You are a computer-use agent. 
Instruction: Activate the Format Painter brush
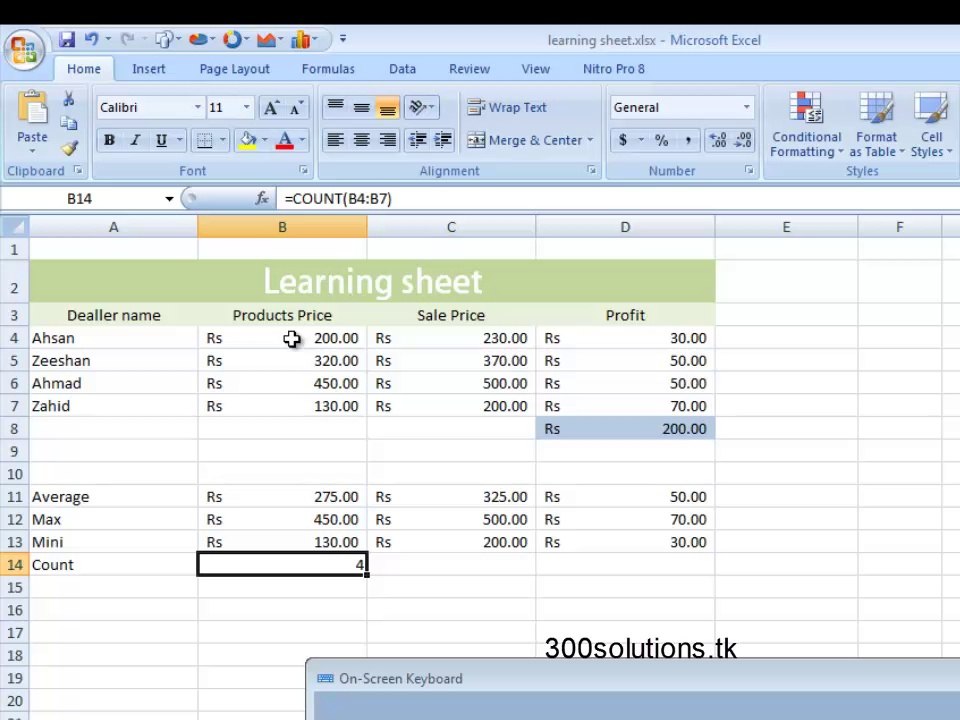pos(69,148)
